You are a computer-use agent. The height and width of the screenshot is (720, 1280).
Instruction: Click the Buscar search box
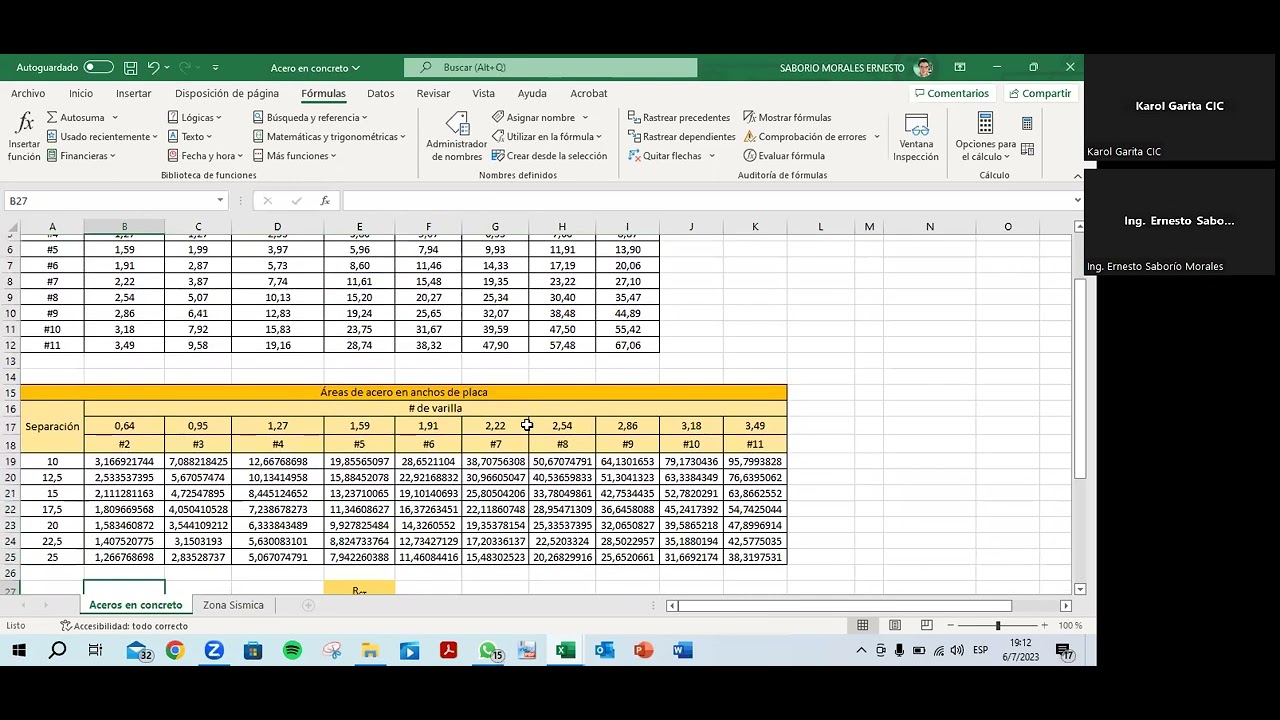[x=551, y=68]
